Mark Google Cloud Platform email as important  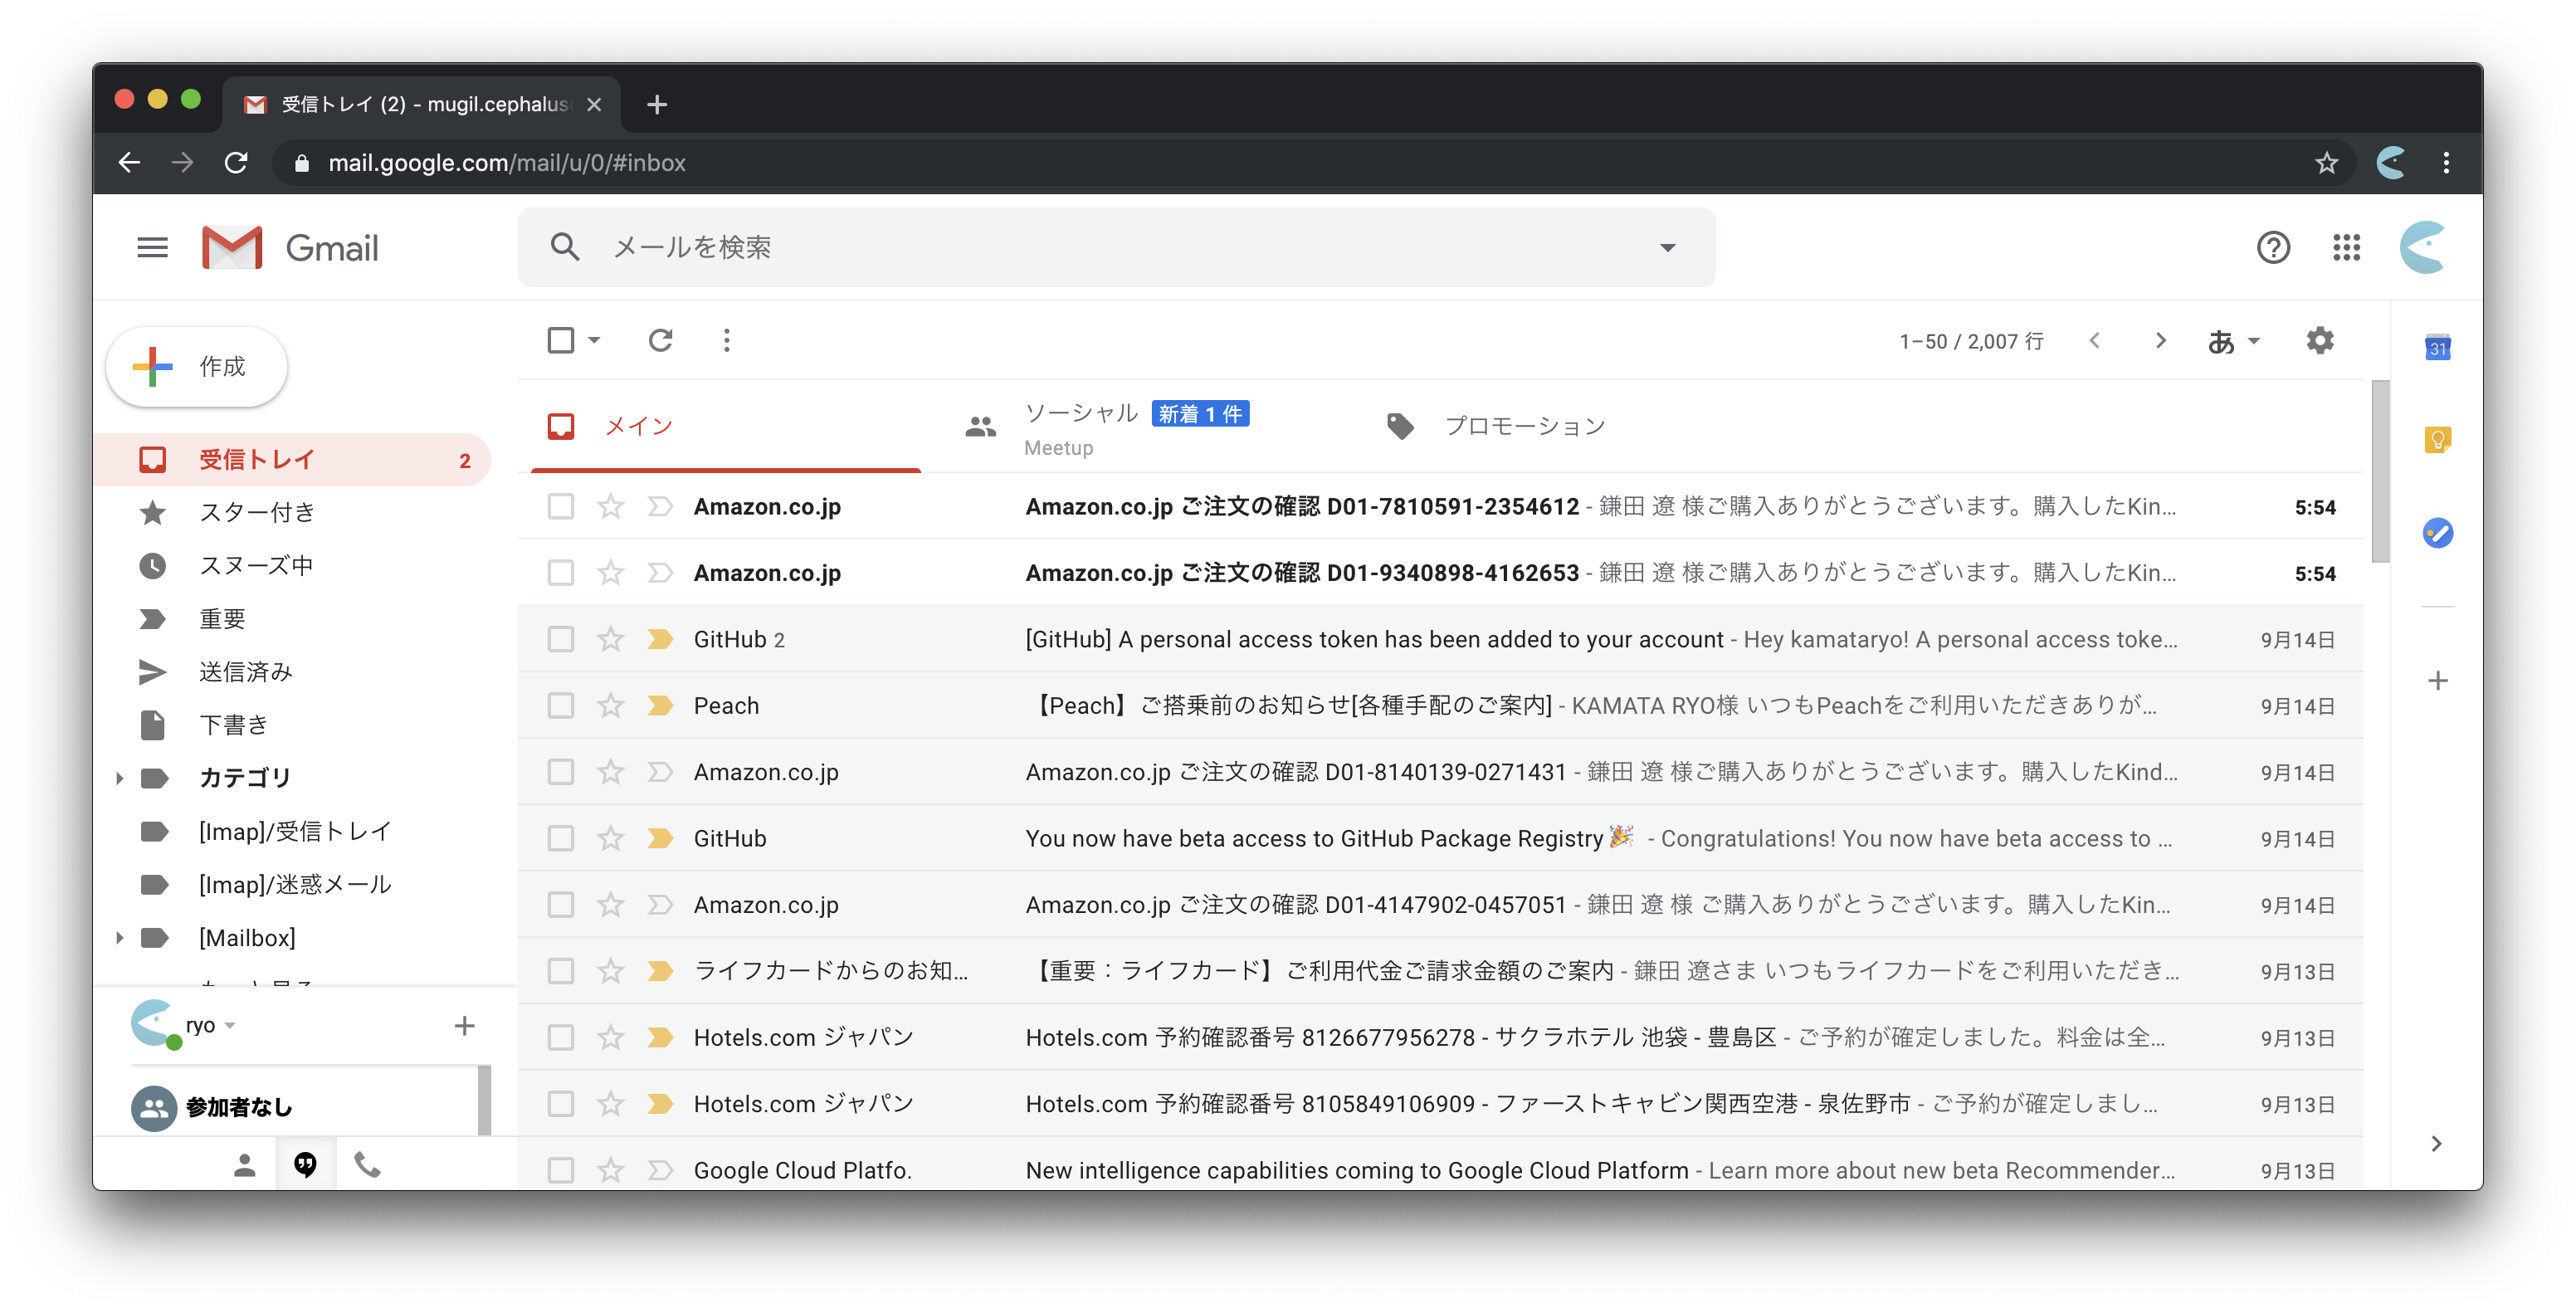tap(660, 1170)
